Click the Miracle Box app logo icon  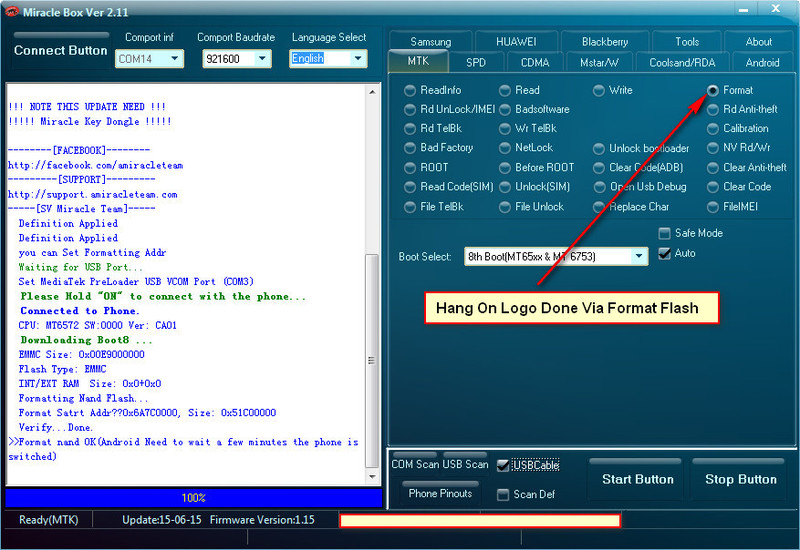tap(11, 11)
